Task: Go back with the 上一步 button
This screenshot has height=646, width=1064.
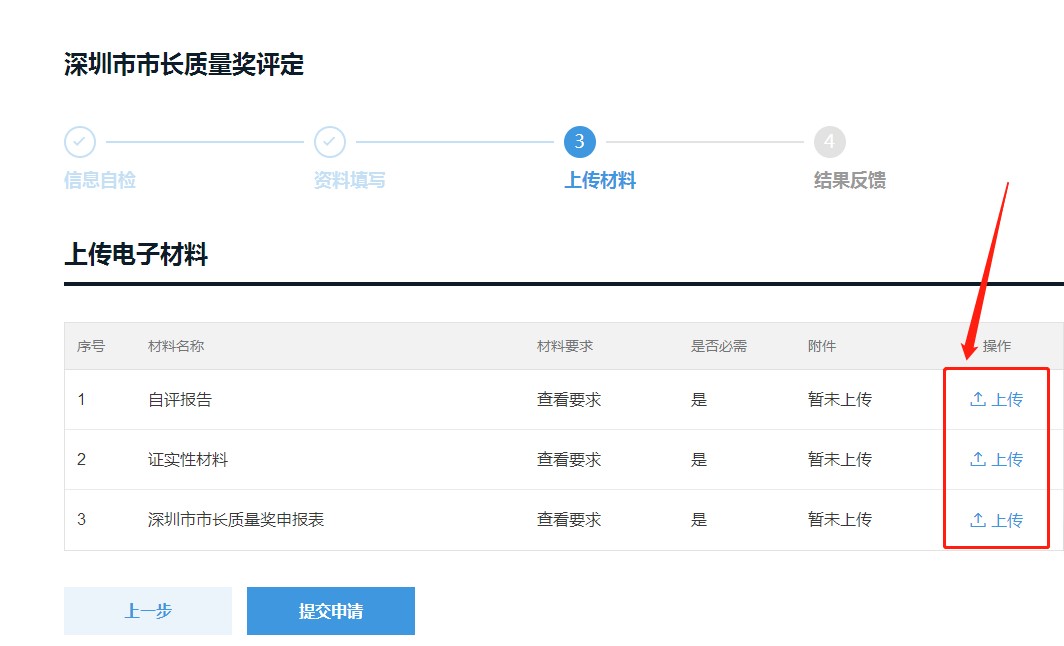Action: (x=148, y=611)
